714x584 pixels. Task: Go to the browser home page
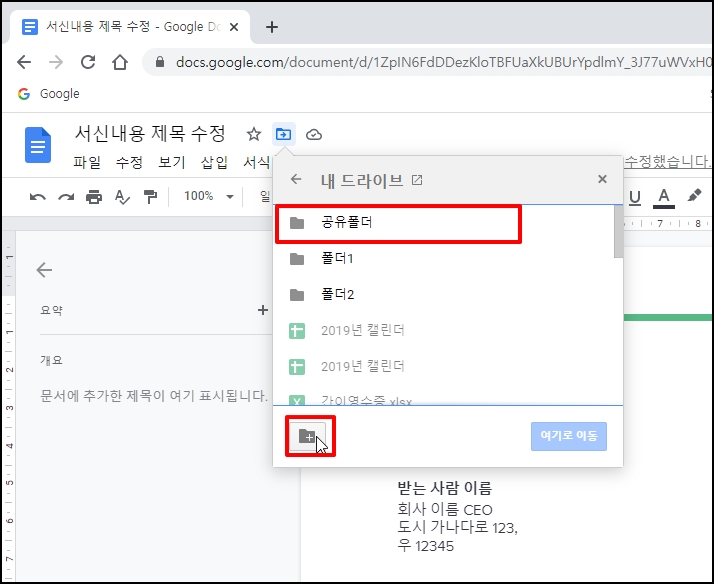click(120, 62)
